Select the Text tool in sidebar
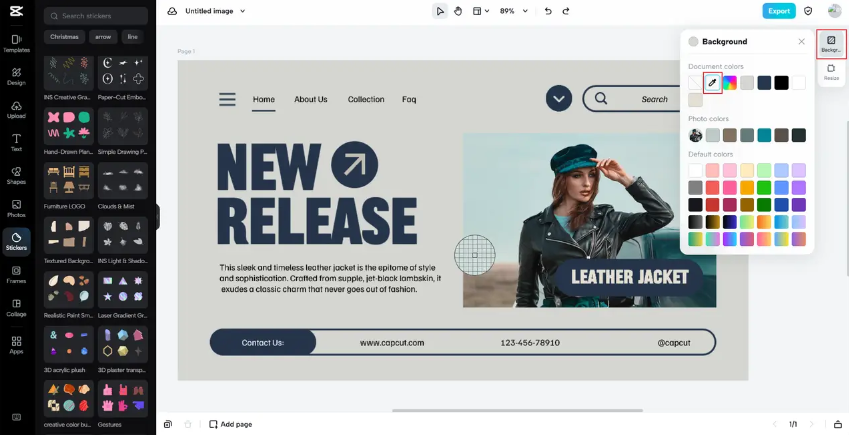Screen dimensions: 849x435 click(x=16, y=142)
